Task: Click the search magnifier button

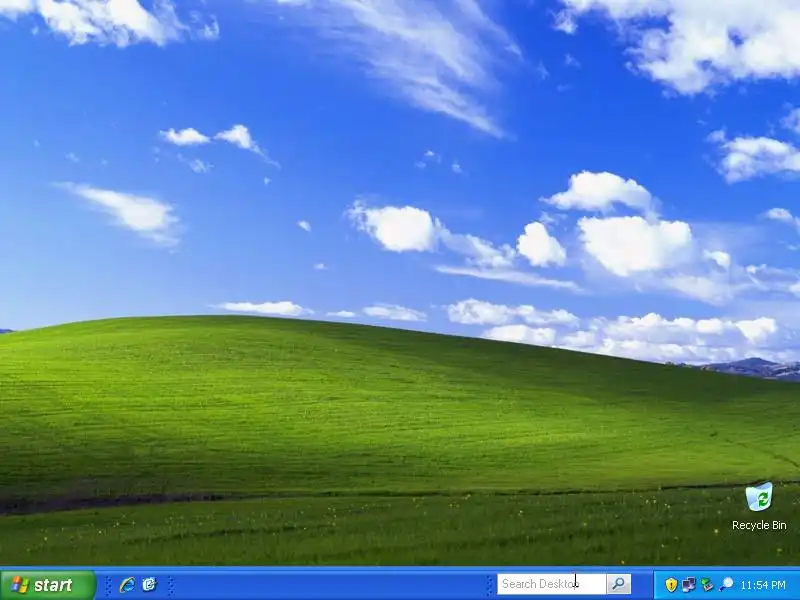Action: [x=619, y=584]
